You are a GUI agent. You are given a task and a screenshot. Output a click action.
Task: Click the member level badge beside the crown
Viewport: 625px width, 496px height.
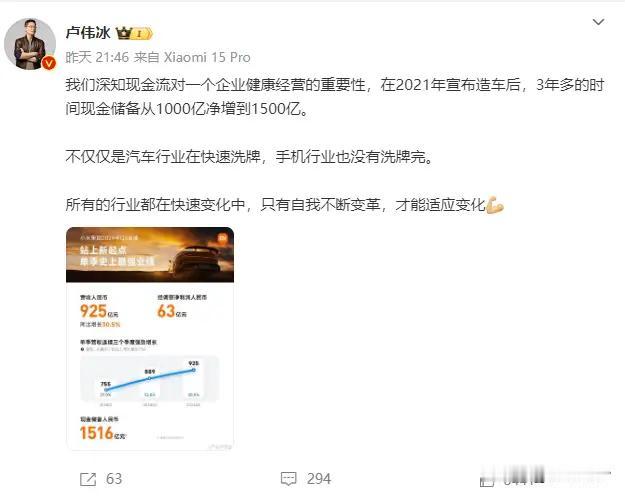[142, 34]
